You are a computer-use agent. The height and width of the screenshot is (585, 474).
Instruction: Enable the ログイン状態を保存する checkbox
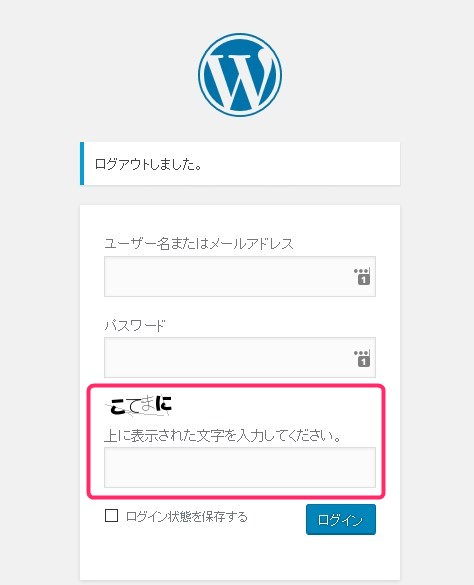pos(111,516)
